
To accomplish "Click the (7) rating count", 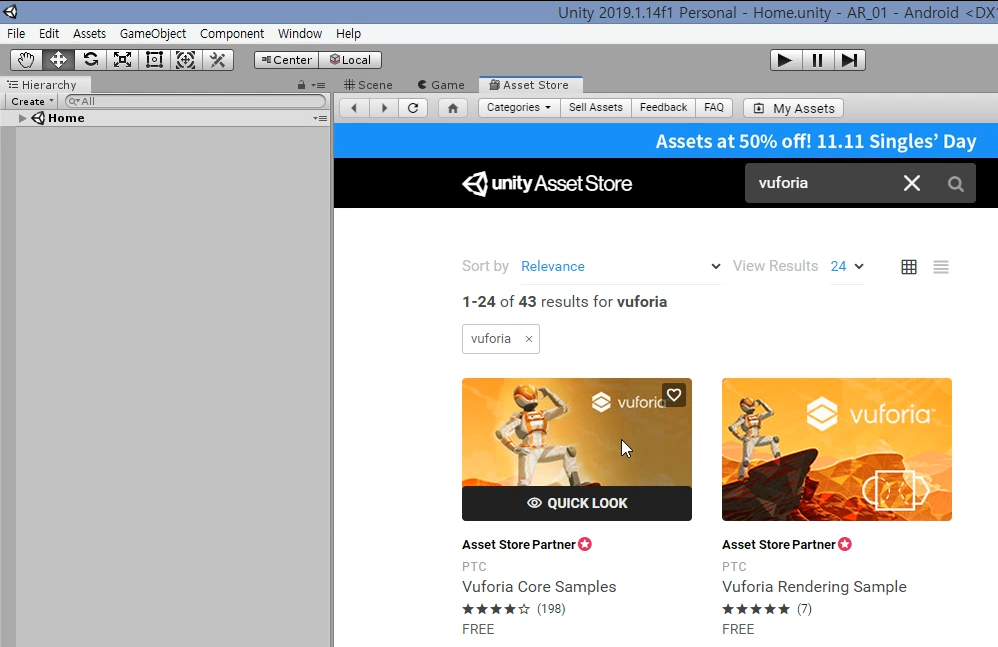I will point(805,609).
